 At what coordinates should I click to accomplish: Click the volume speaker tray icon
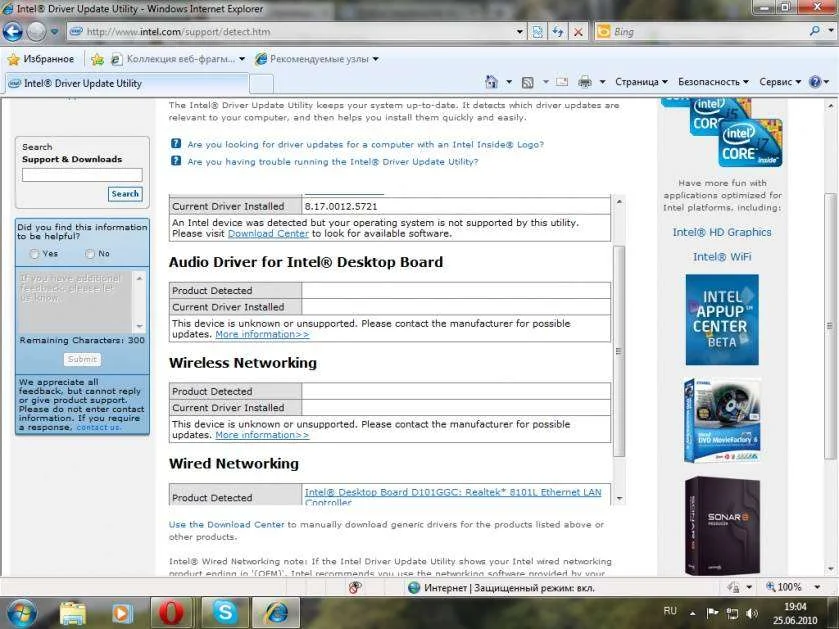(x=752, y=613)
